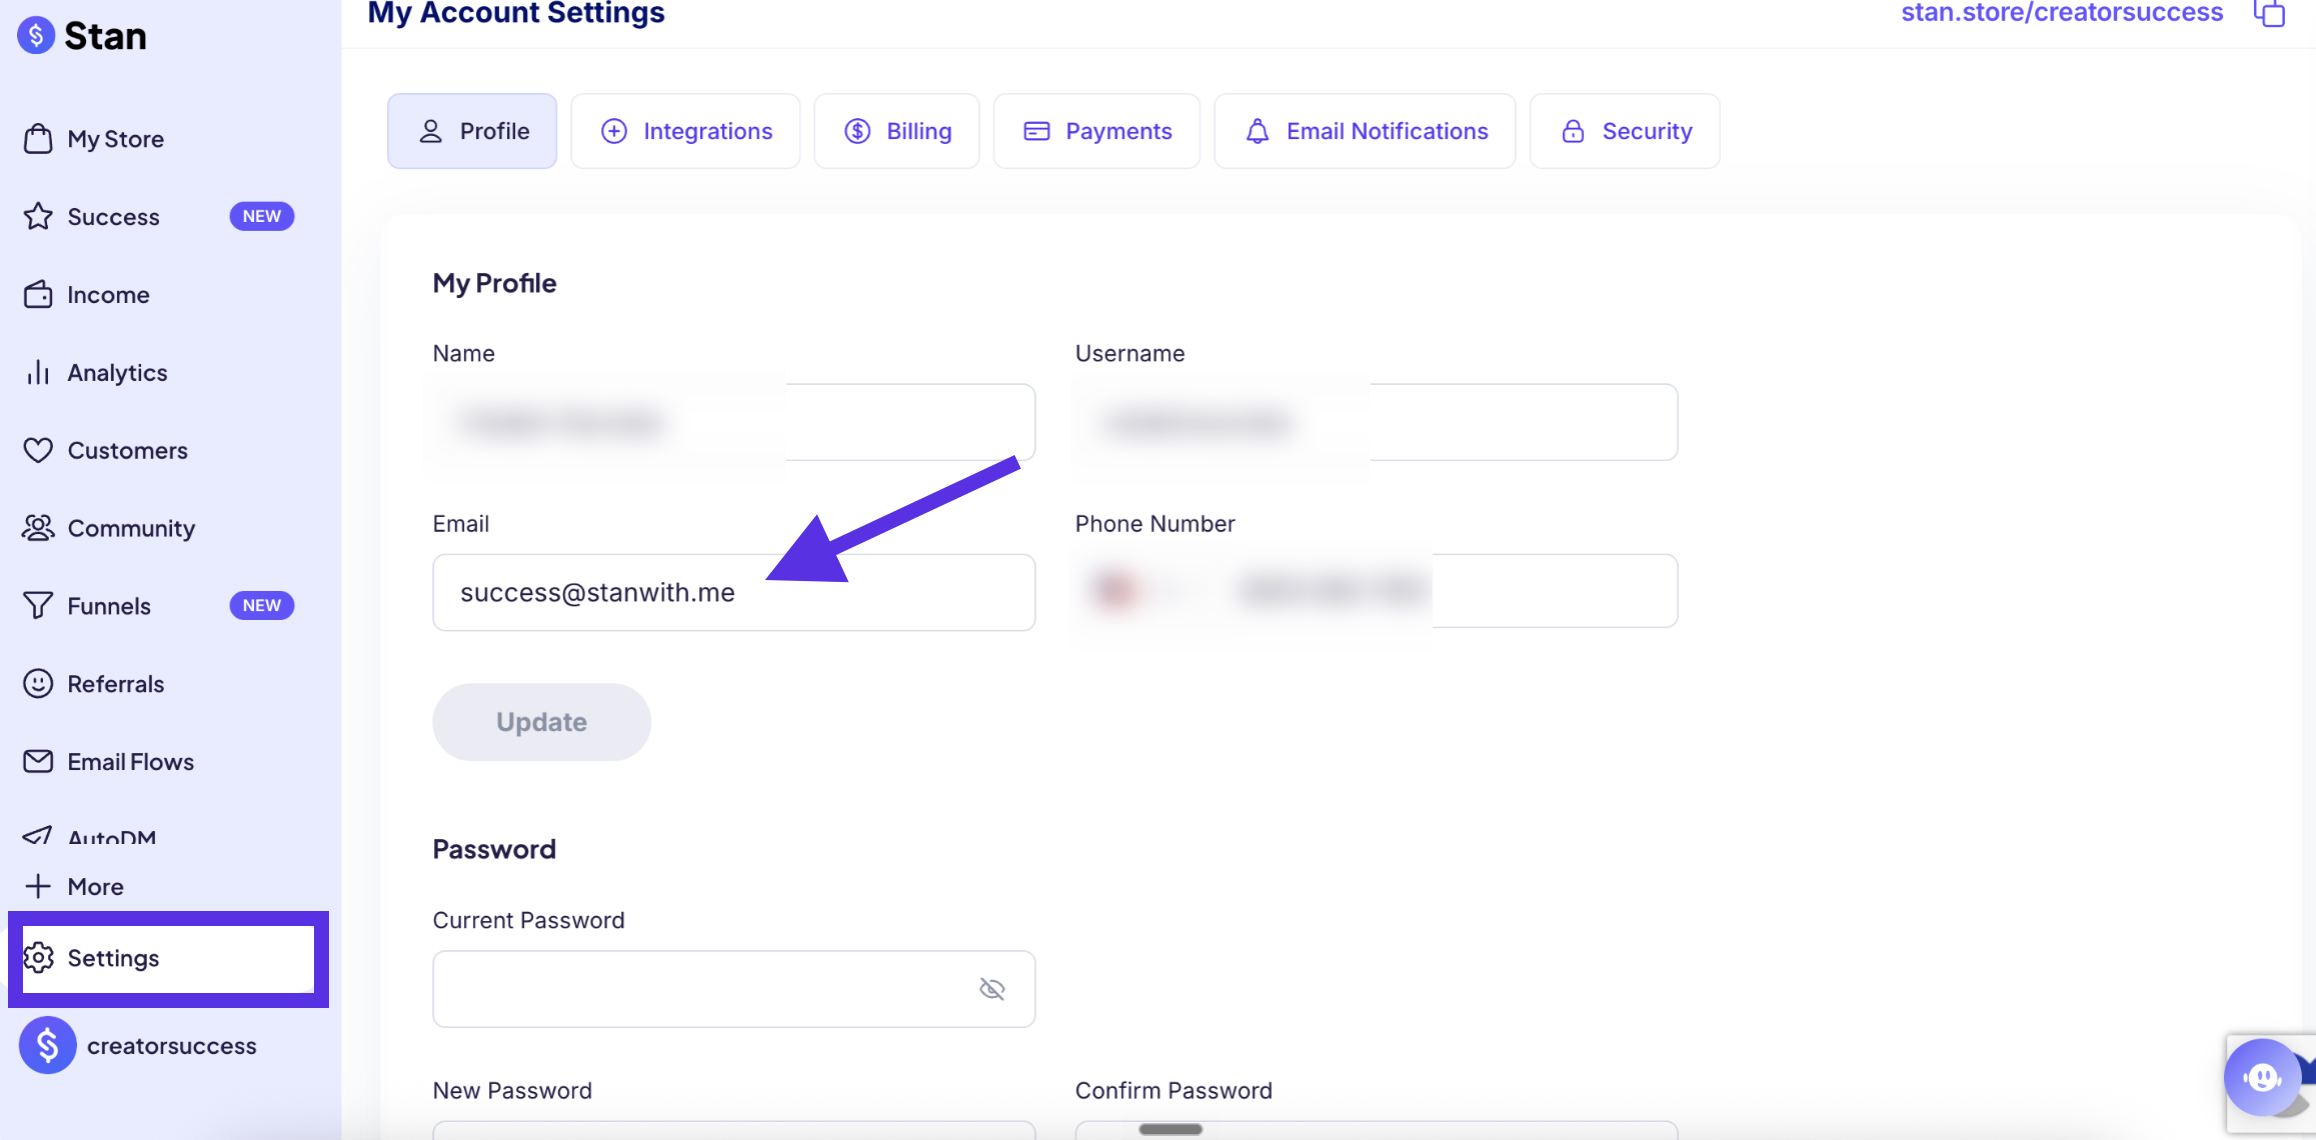Viewport: 2316px width, 1140px height.
Task: Click into the Current Password field
Action: coord(734,989)
